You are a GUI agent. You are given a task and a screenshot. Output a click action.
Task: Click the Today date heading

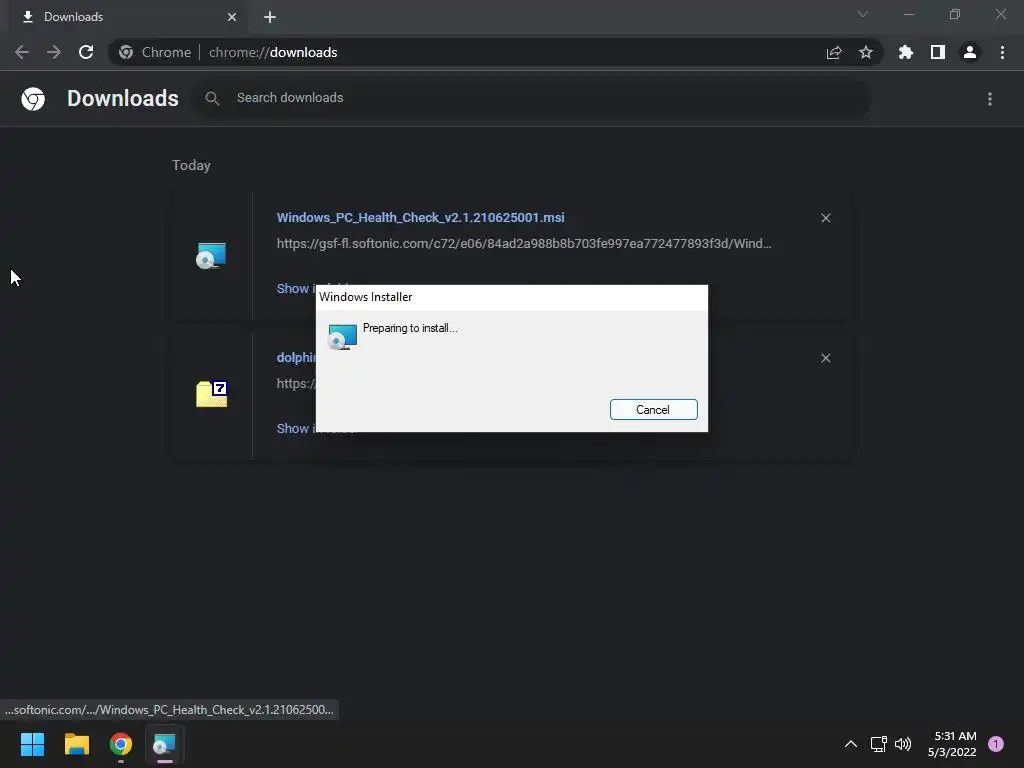click(191, 165)
